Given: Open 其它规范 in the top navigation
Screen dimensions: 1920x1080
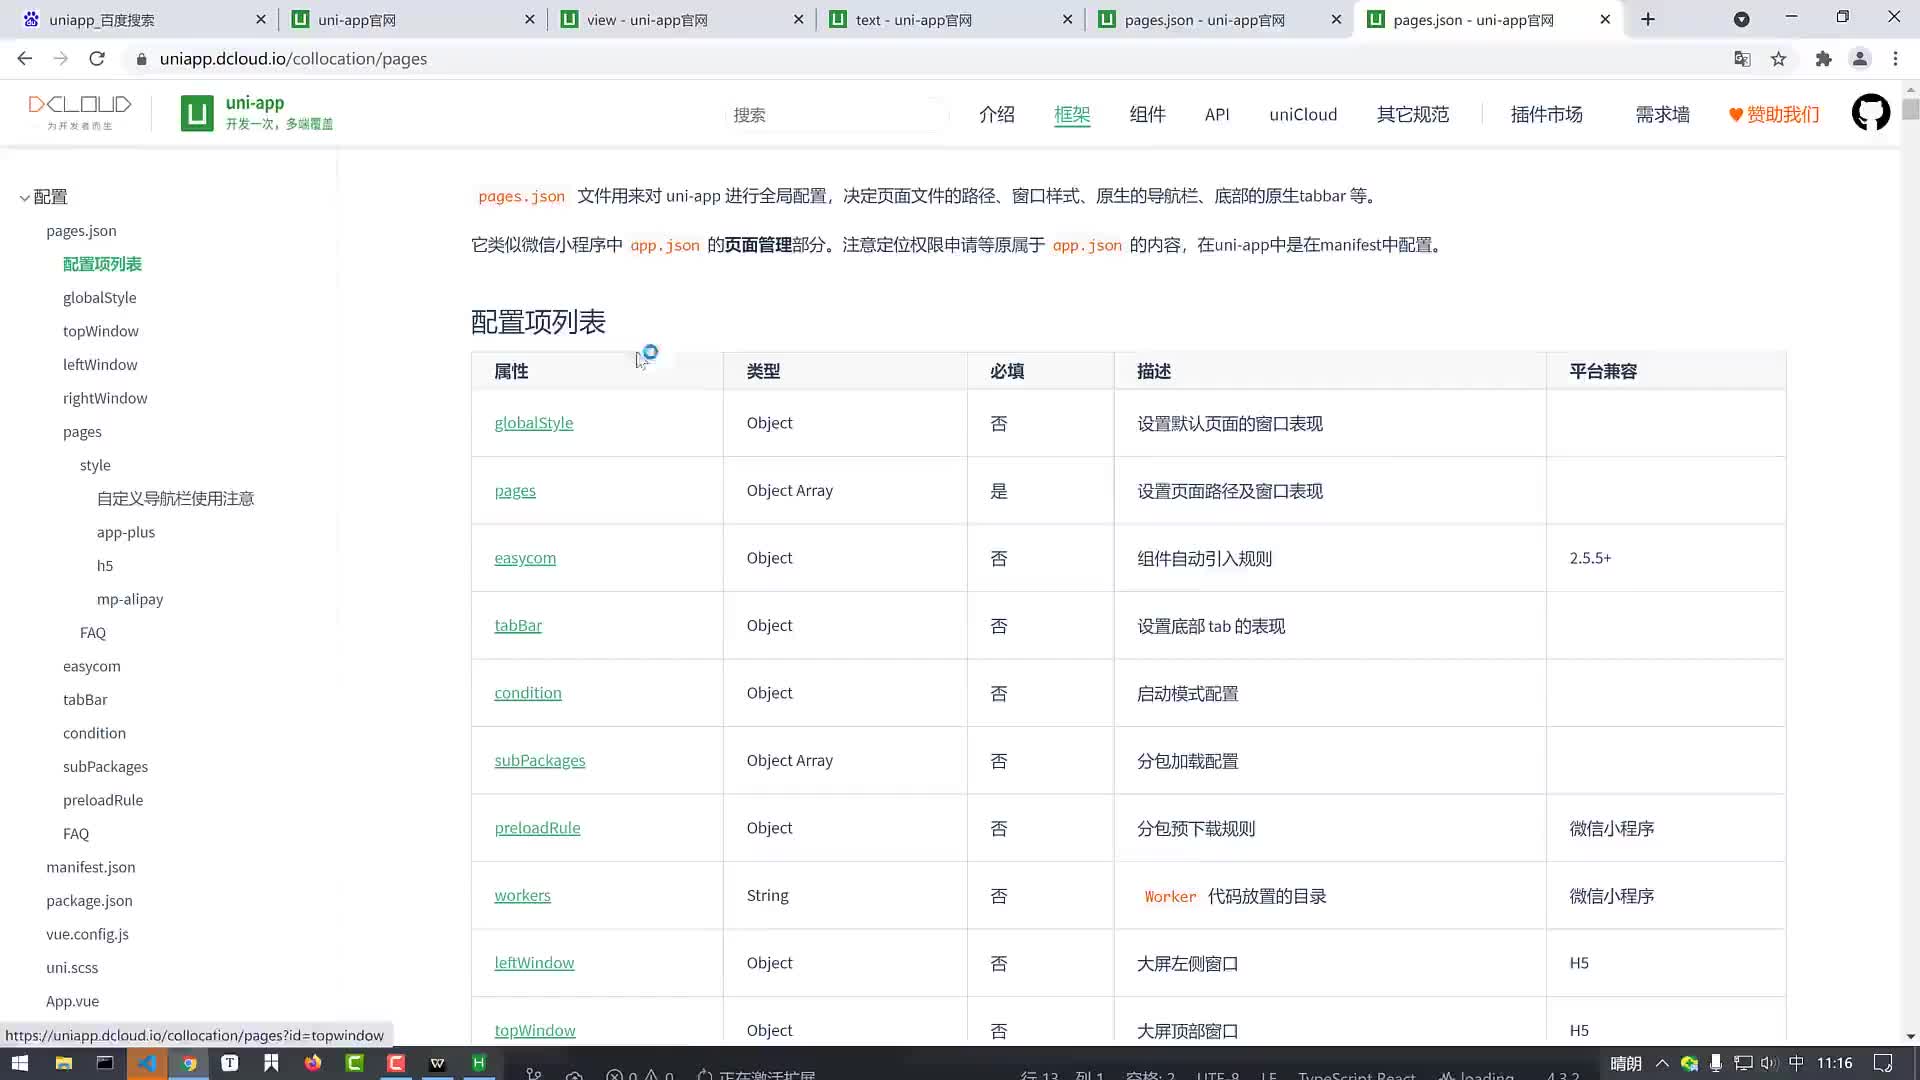Looking at the screenshot, I should point(1412,115).
